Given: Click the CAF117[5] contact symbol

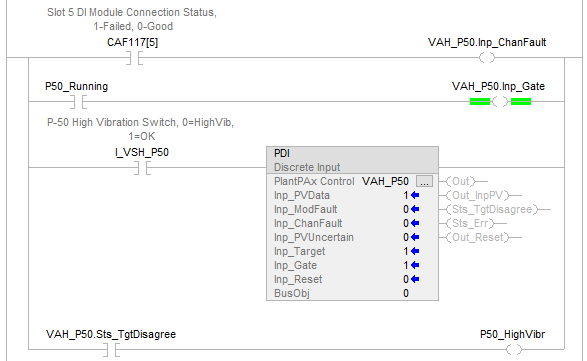Looking at the screenshot, I should pos(134,58).
